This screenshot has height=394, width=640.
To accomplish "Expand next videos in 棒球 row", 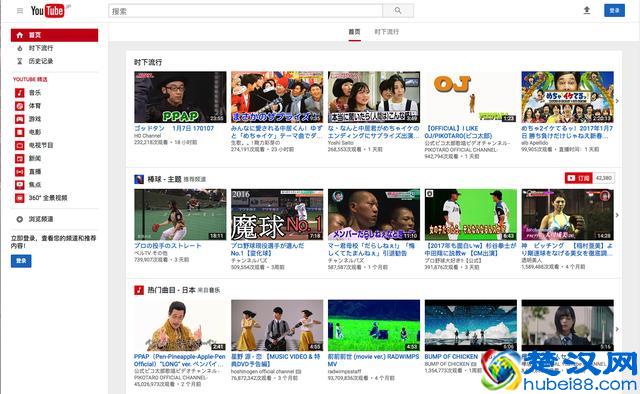I will click(617, 215).
